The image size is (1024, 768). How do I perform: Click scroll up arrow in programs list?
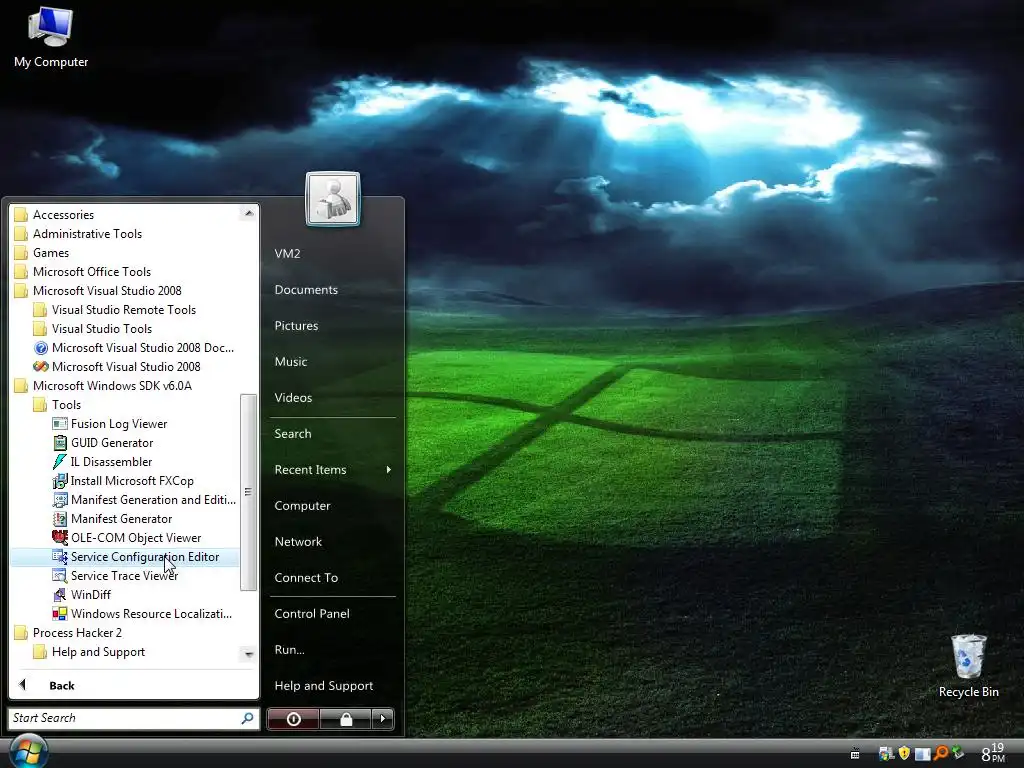248,214
